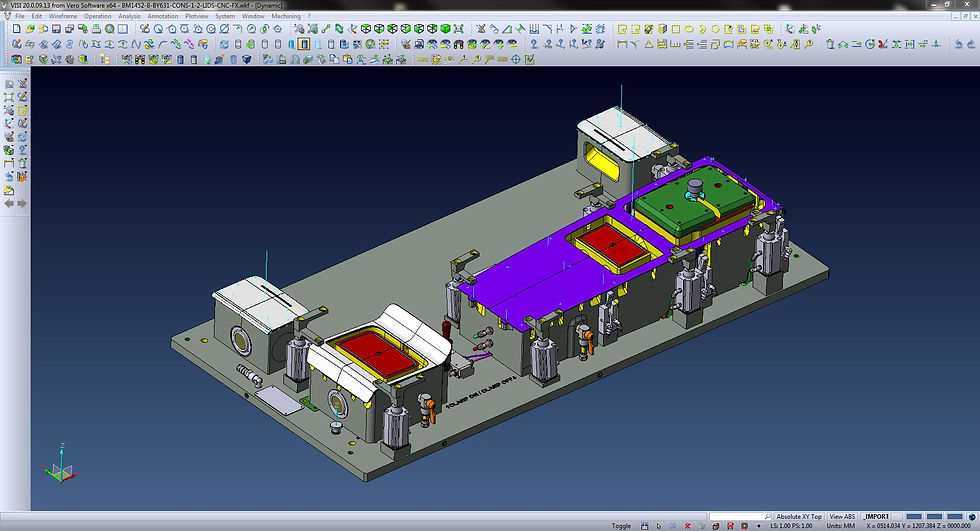Open the Operation menu

(x=98, y=16)
